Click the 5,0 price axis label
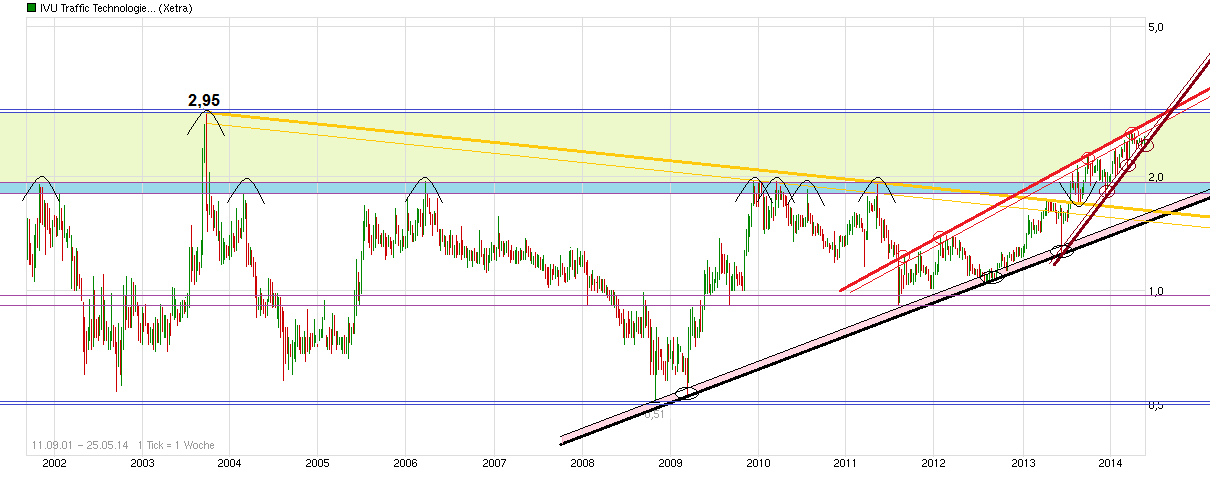The width and height of the screenshot is (1210, 487). pos(1156,27)
